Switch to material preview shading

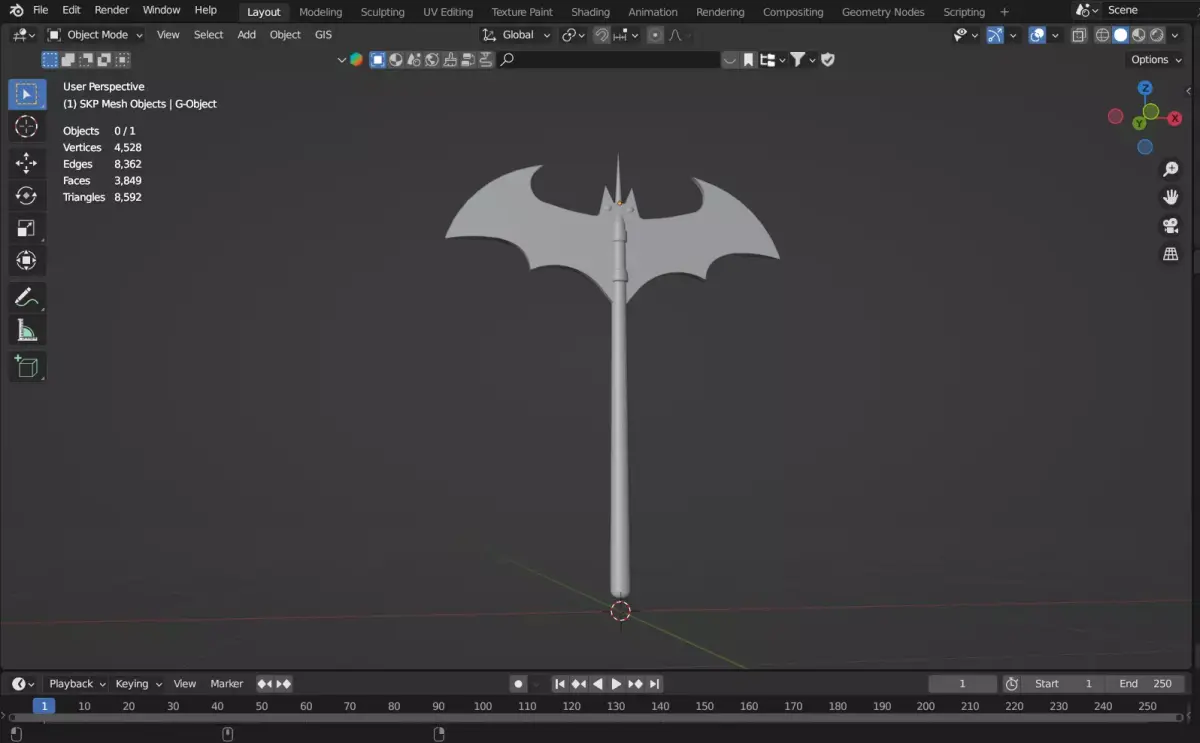click(1138, 35)
